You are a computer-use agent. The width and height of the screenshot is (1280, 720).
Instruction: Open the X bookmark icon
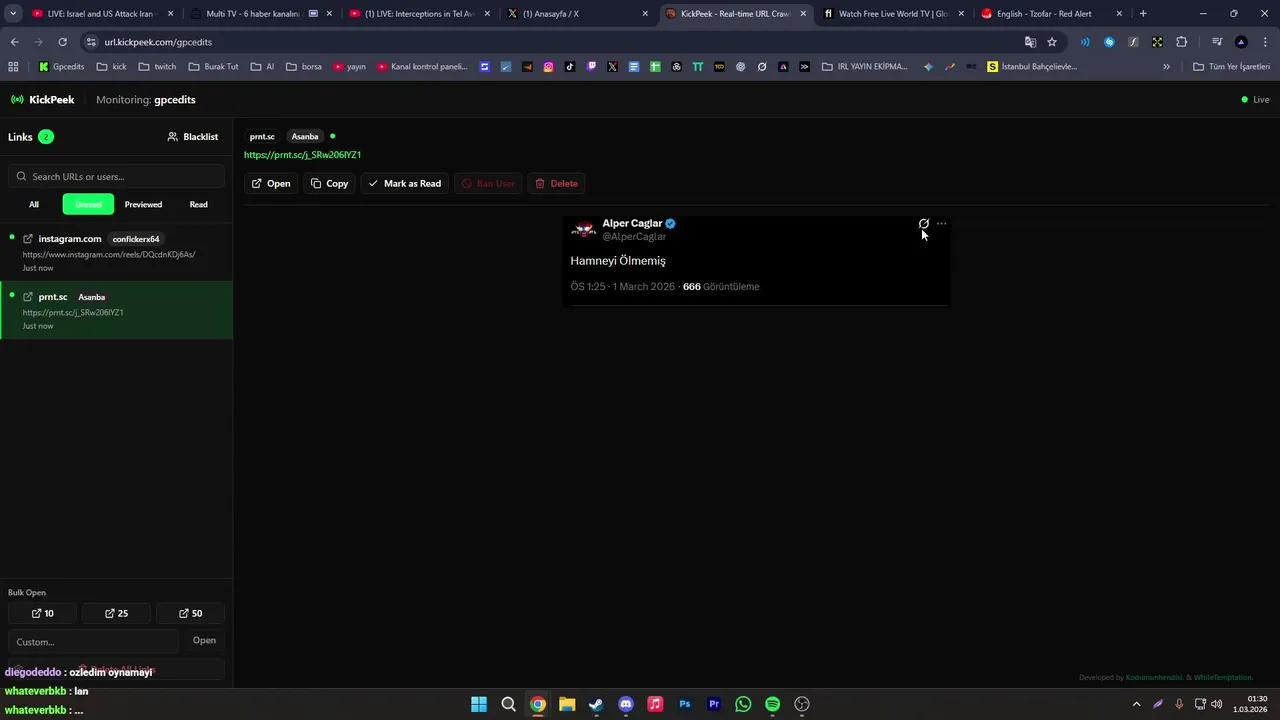(612, 67)
